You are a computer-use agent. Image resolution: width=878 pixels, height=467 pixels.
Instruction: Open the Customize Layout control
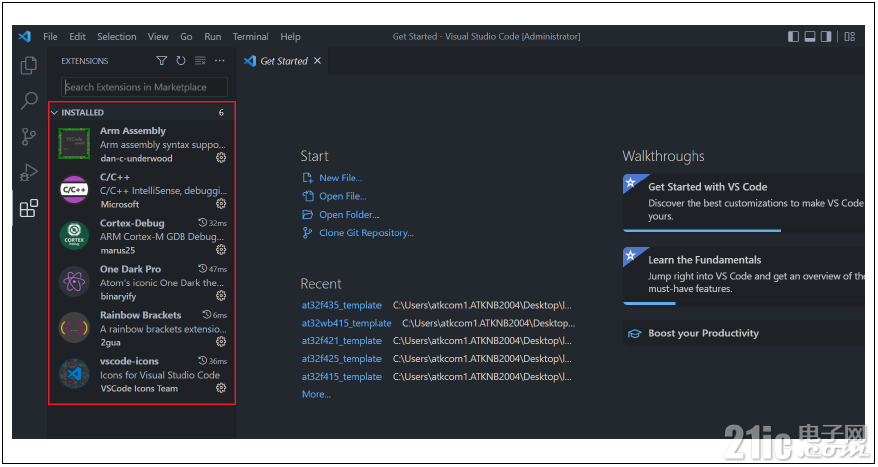(x=849, y=36)
